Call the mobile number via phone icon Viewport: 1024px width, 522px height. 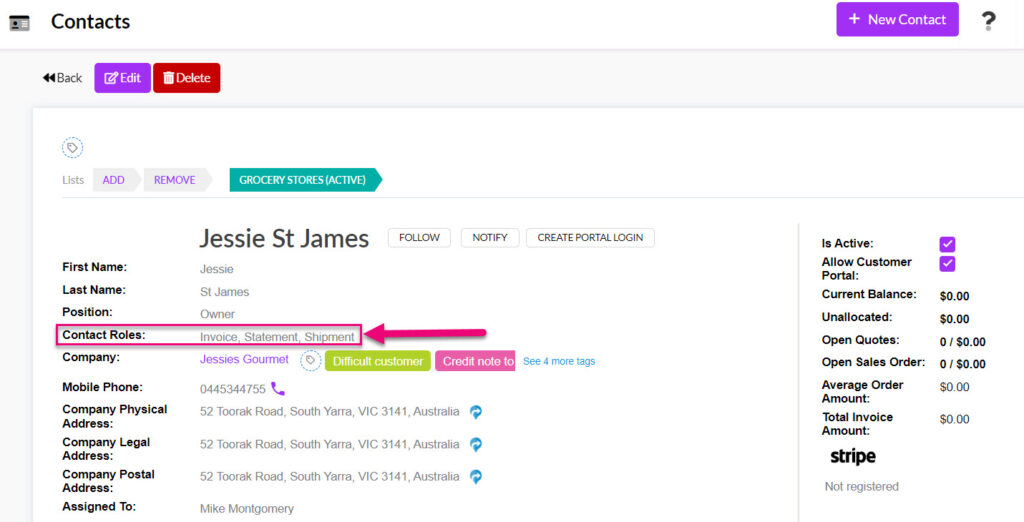(278, 389)
